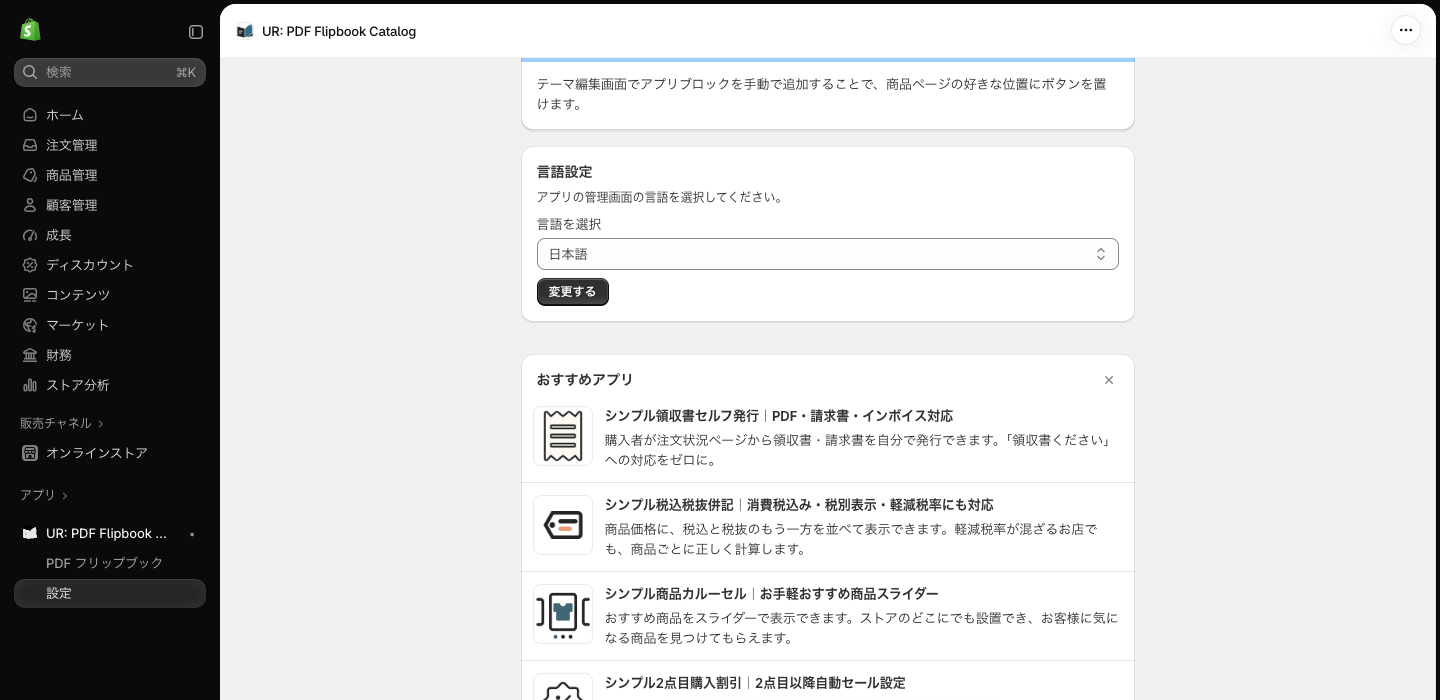Click the ストア分析 bar chart icon
Image resolution: width=1440 pixels, height=700 pixels.
tap(30, 385)
